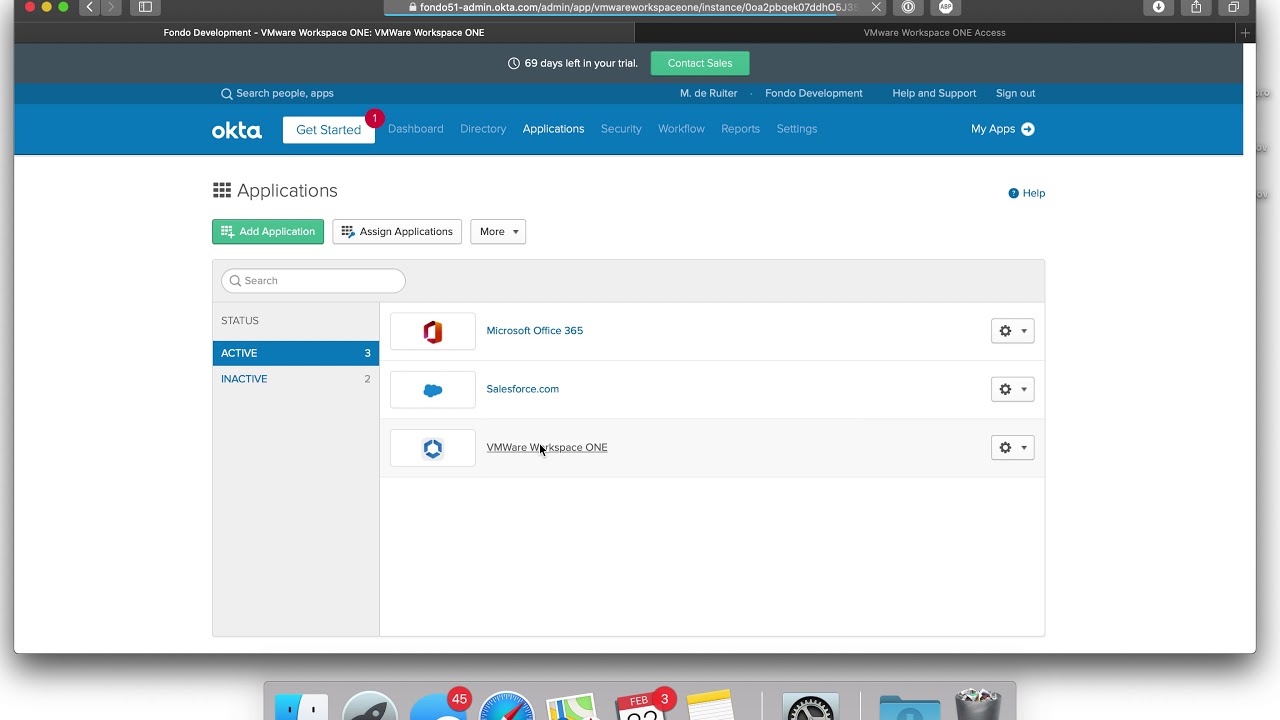This screenshot has height=720, width=1280.
Task: Click Safari back navigation arrow
Action: pos(90,7)
